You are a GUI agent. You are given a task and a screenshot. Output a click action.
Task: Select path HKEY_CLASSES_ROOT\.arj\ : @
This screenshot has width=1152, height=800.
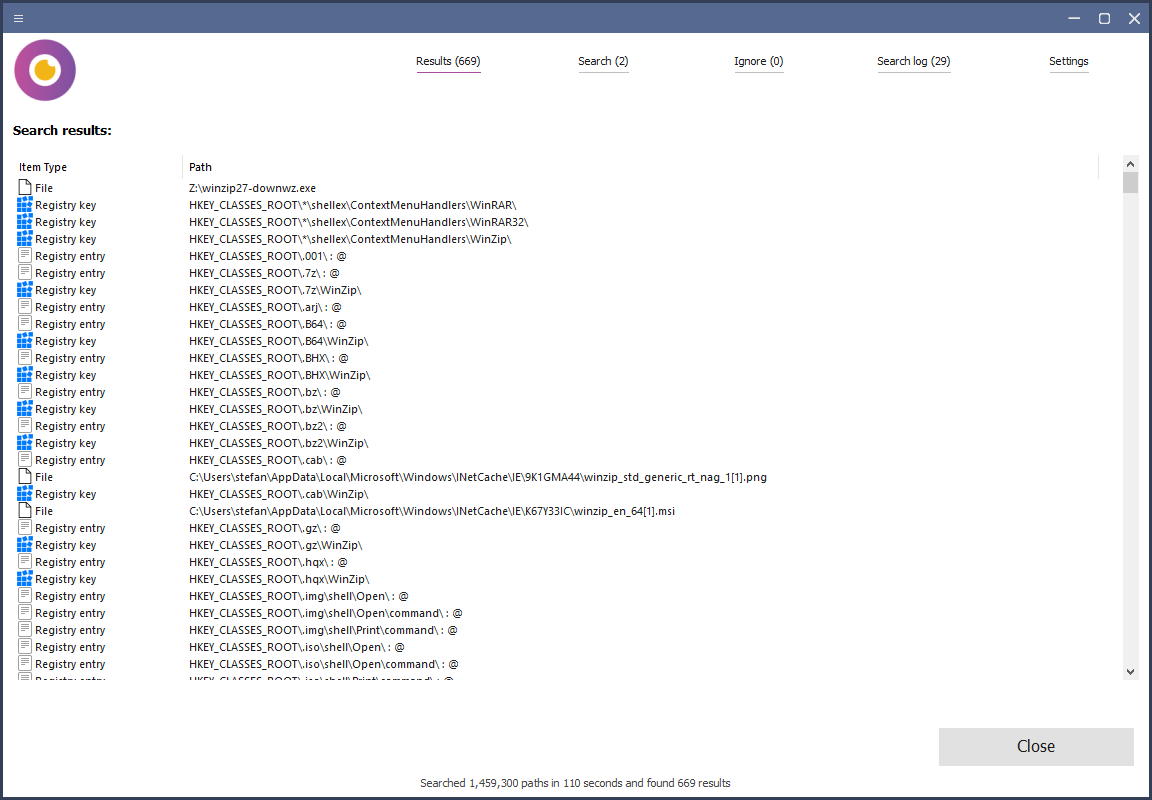tap(265, 307)
